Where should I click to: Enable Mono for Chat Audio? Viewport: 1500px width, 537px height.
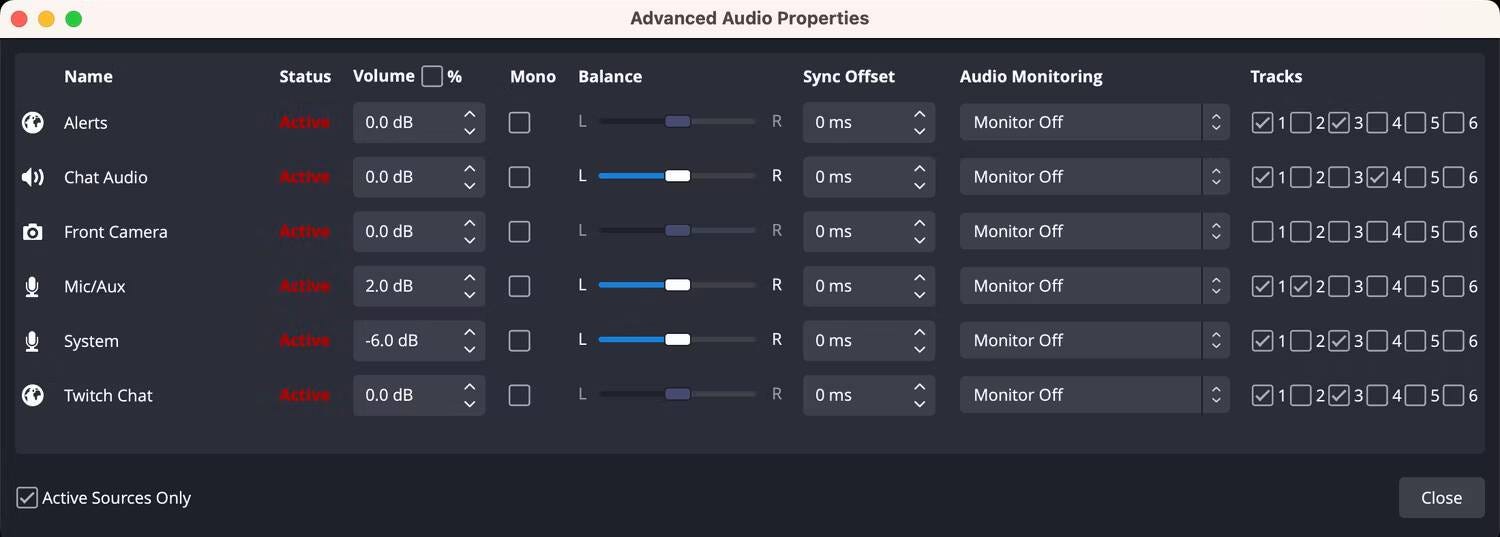coord(519,177)
